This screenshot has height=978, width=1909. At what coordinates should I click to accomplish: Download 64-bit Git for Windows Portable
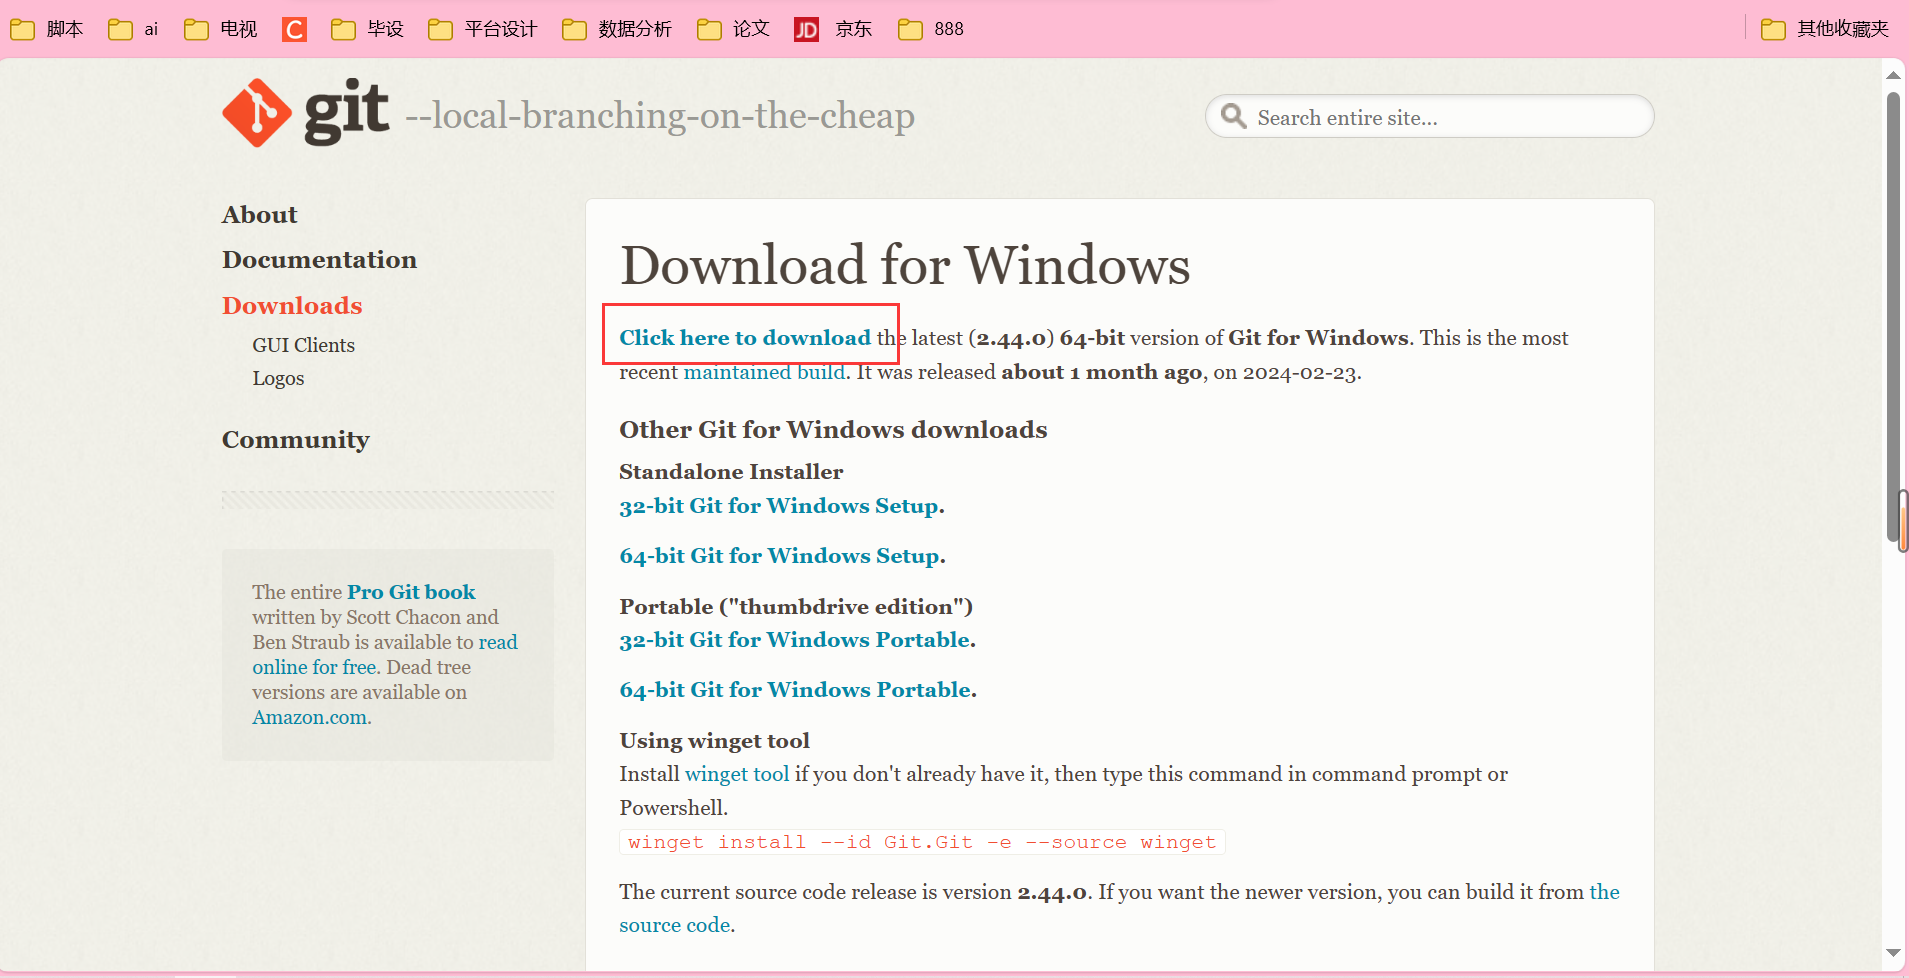pyautogui.click(x=795, y=690)
